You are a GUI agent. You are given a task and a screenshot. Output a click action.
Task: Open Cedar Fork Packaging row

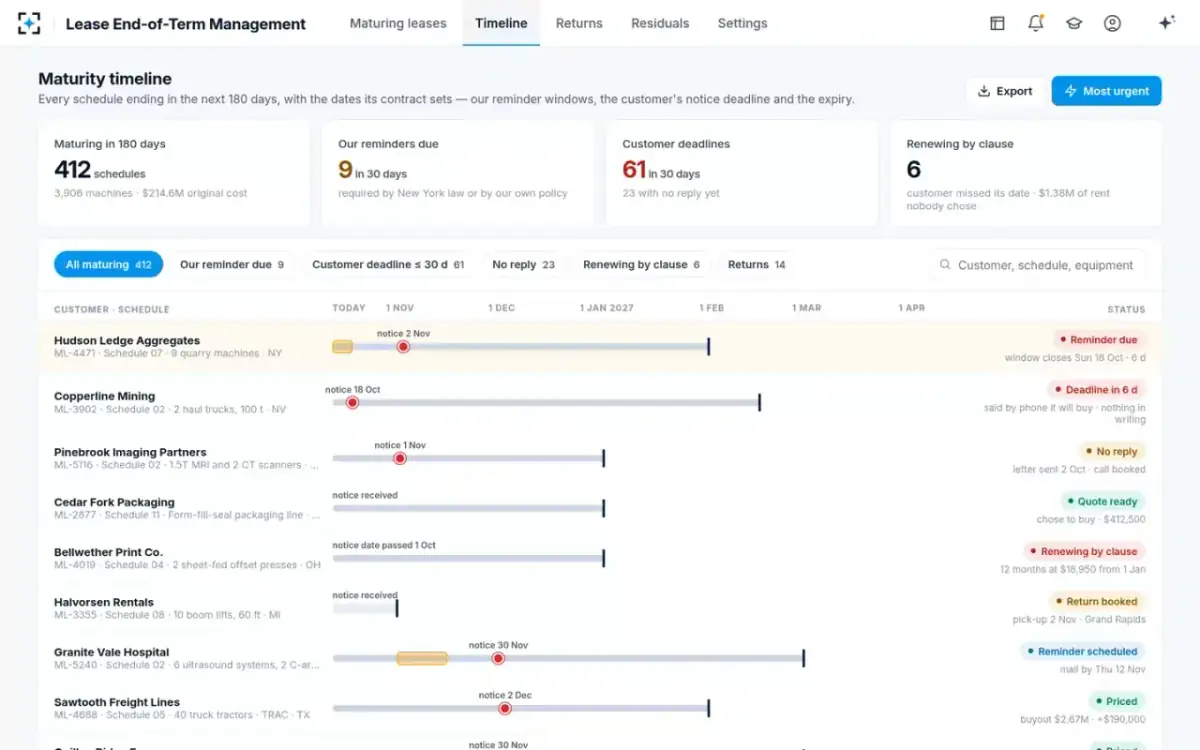[600, 509]
